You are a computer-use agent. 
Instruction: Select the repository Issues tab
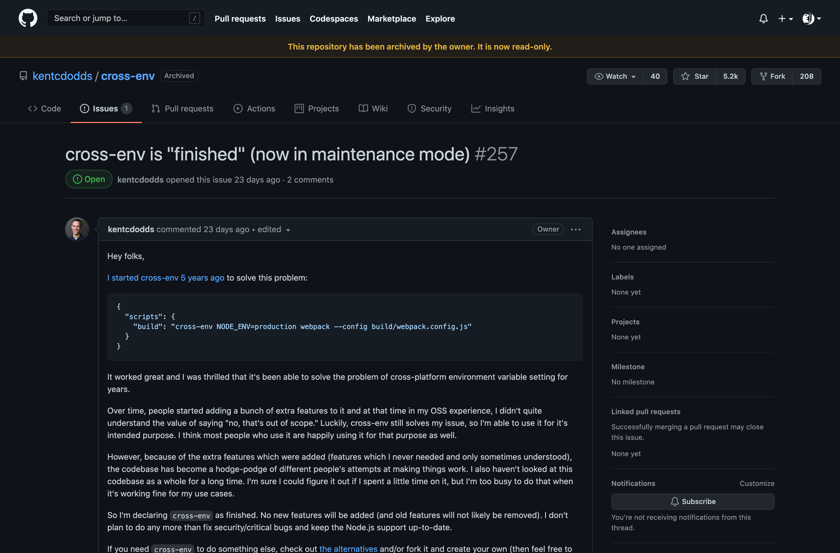click(106, 108)
